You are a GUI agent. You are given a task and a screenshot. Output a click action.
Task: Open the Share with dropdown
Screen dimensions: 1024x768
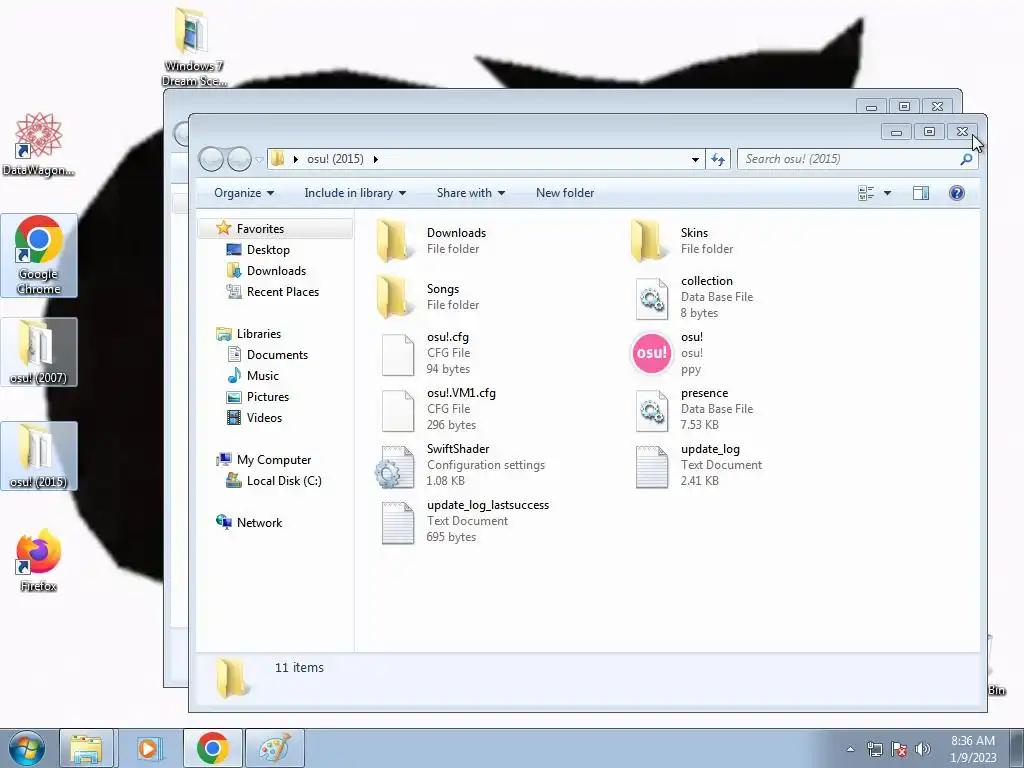click(471, 193)
